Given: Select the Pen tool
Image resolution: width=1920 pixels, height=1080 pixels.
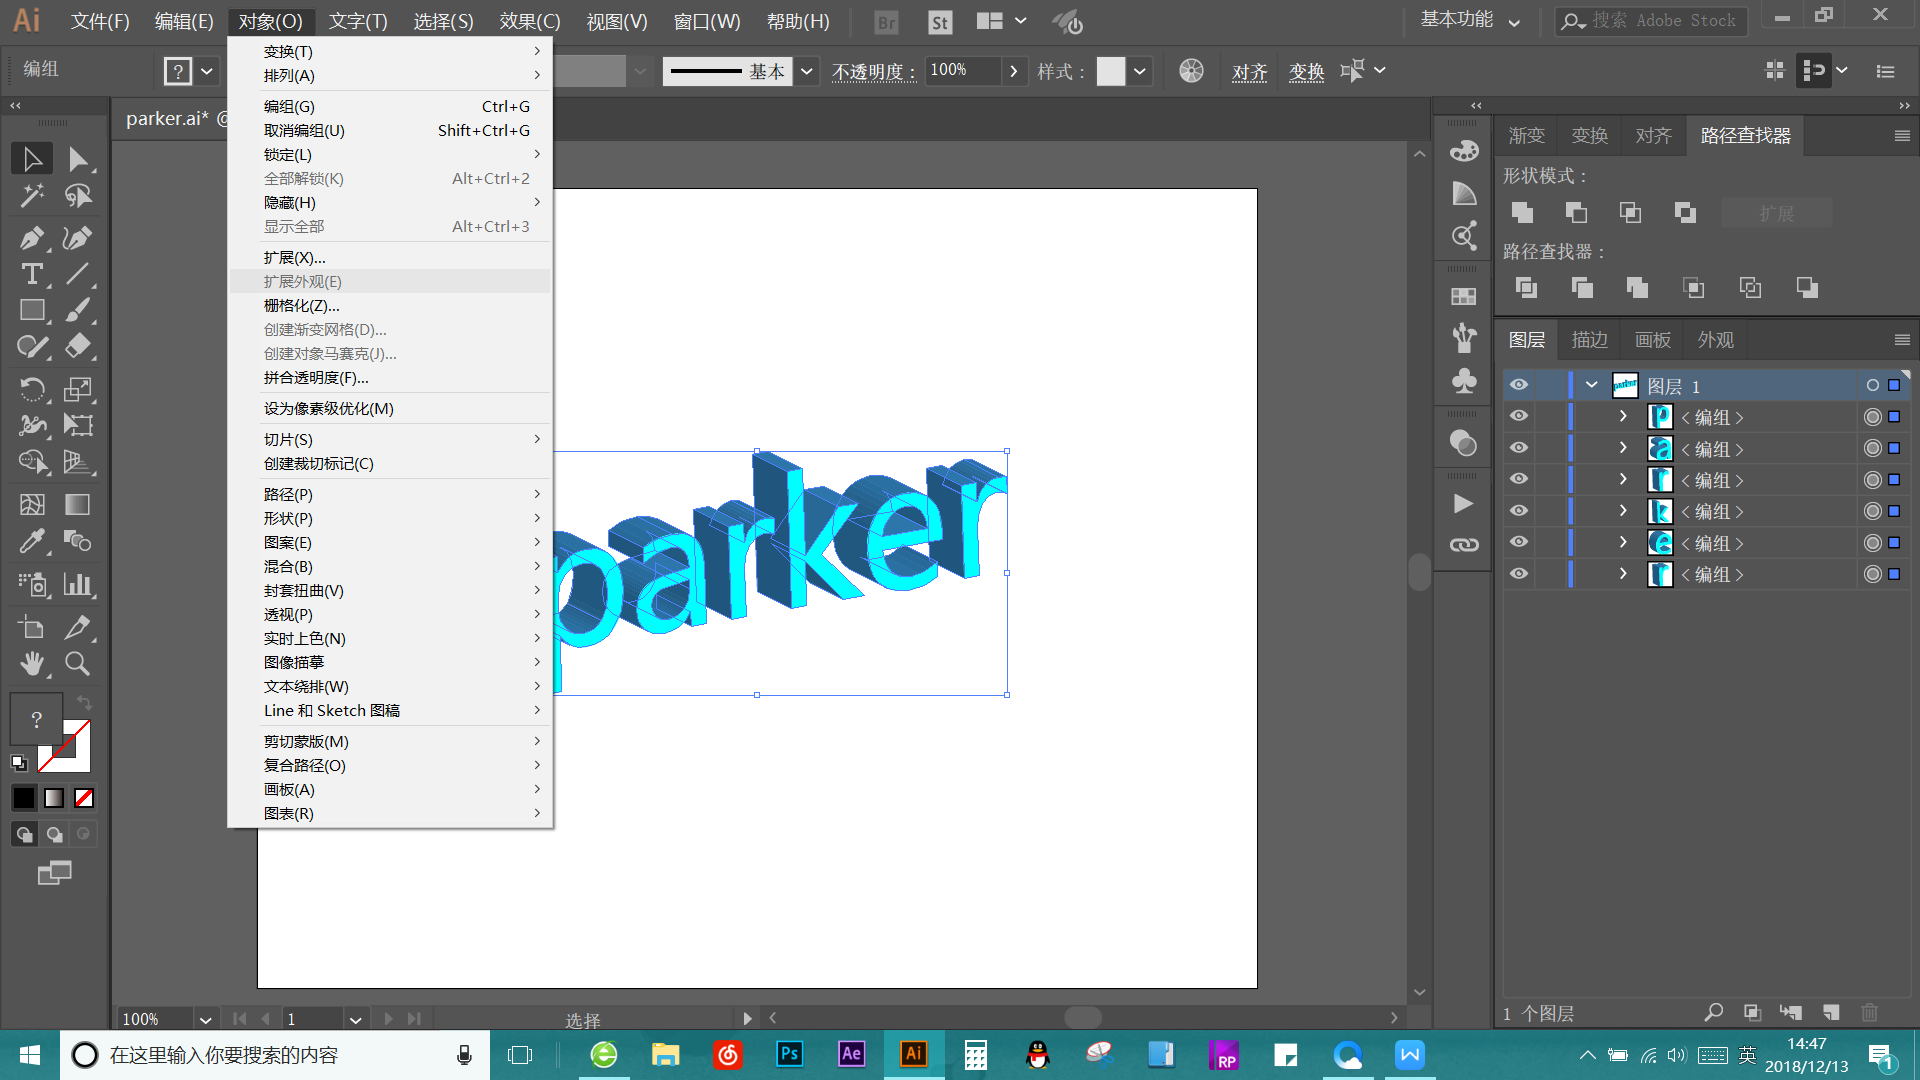Looking at the screenshot, I should [31, 238].
